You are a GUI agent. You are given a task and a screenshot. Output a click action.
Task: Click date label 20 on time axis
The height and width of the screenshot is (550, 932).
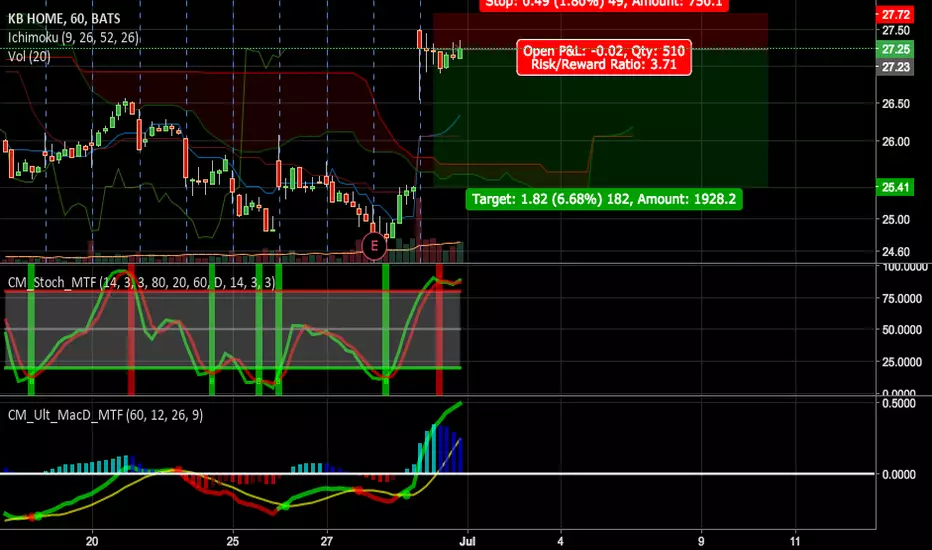tap(92, 541)
